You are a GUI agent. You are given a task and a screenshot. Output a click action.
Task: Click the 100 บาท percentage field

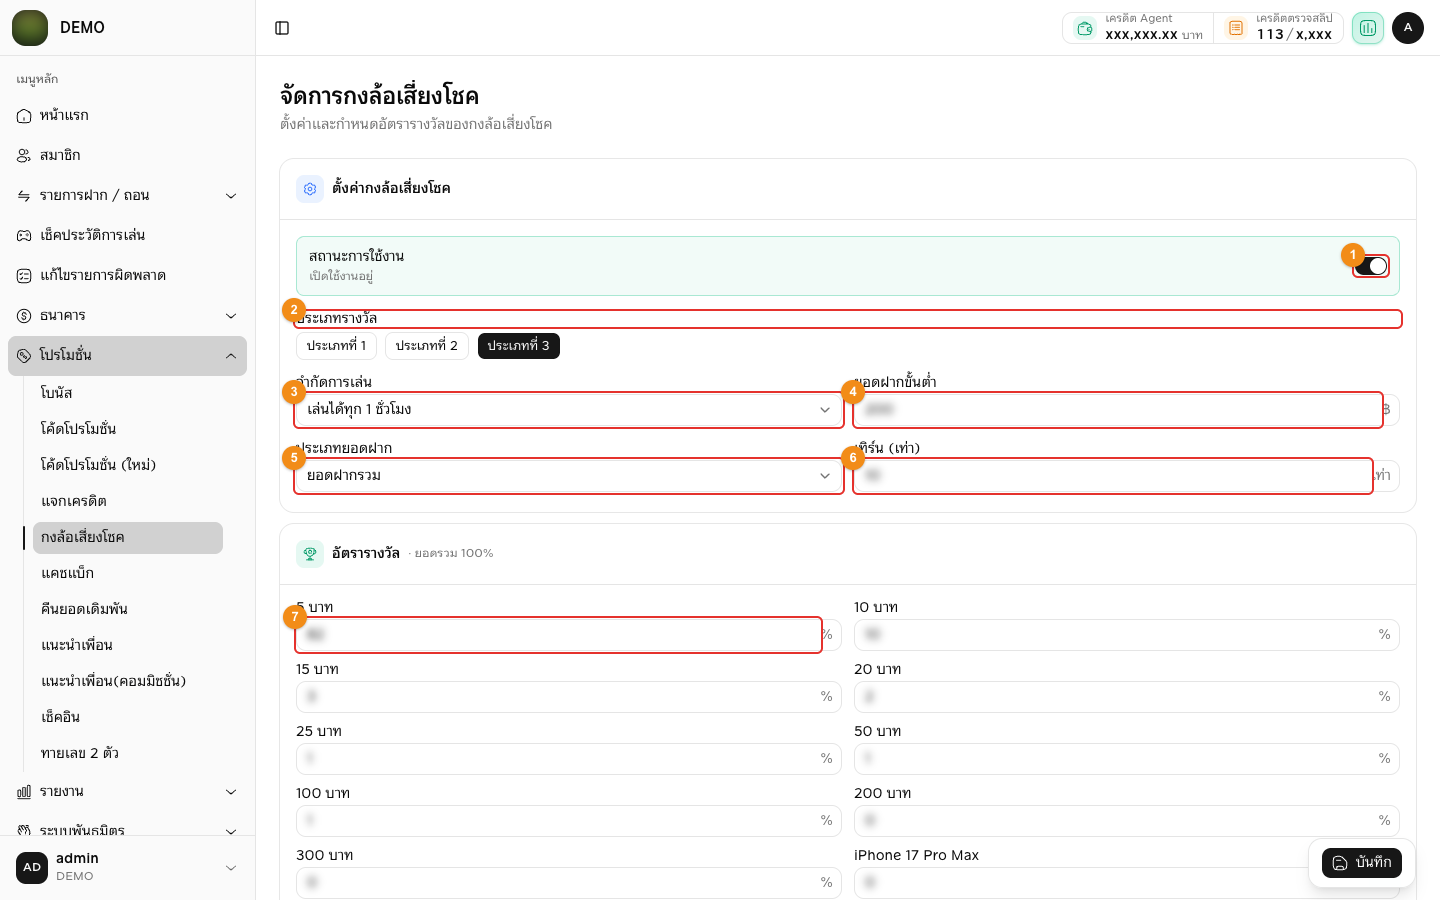tap(569, 821)
